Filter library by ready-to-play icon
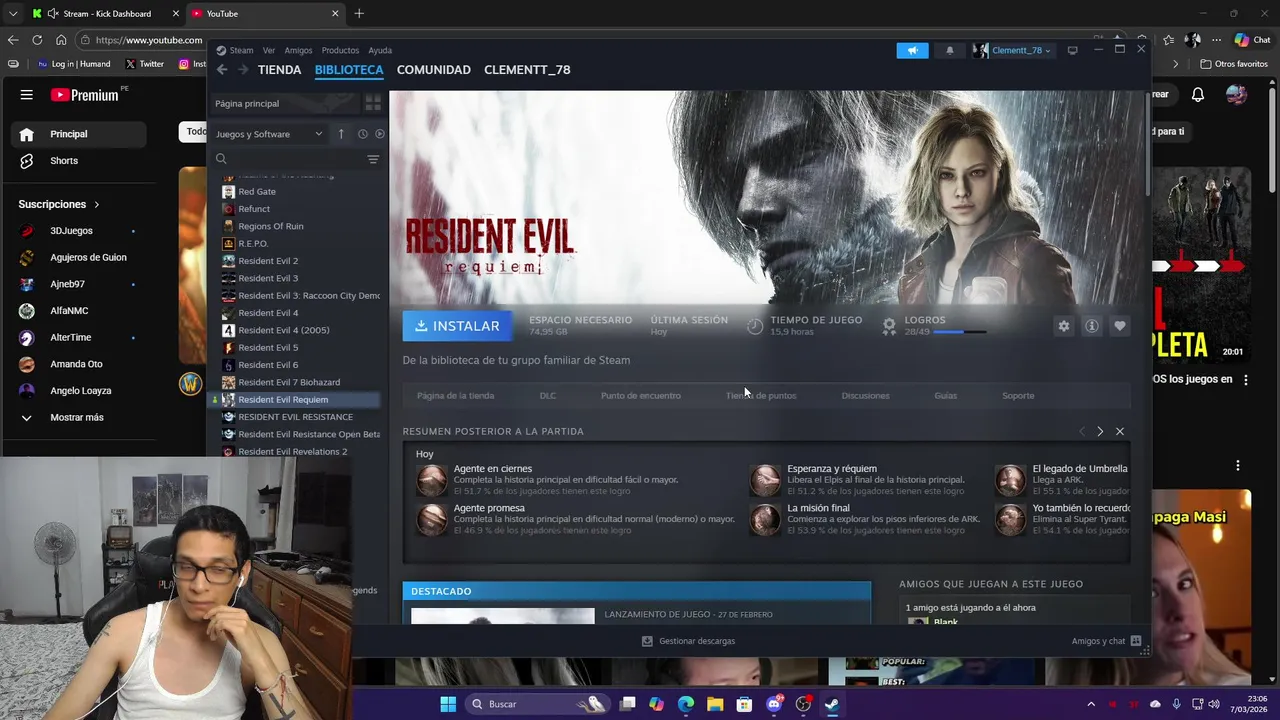The image size is (1280, 720). coord(379,134)
